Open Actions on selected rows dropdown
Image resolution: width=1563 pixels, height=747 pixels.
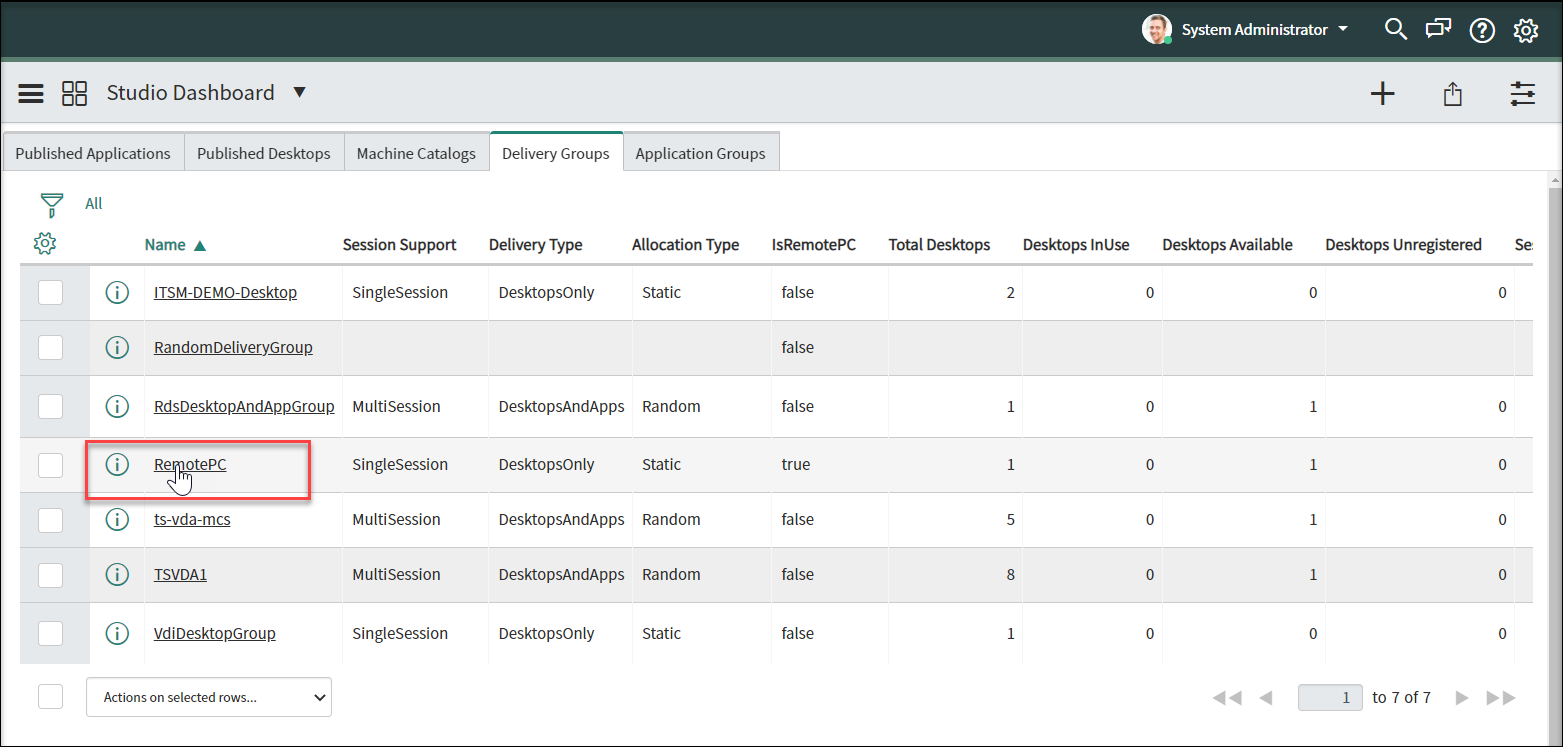208,697
